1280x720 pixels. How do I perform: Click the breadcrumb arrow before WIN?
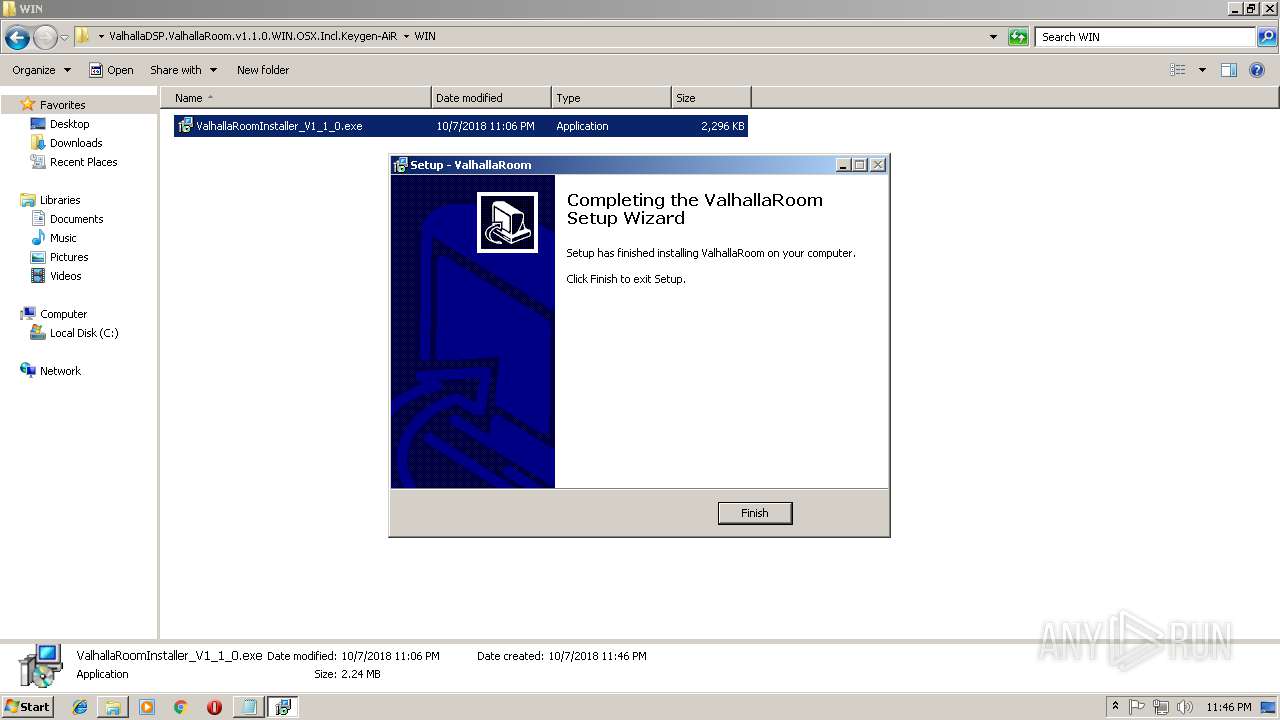[x=406, y=37]
